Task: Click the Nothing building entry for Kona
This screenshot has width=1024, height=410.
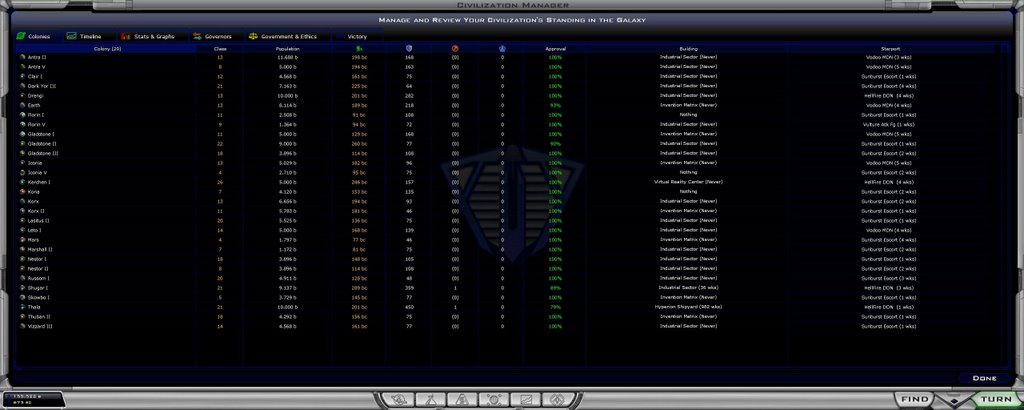Action: [x=688, y=192]
